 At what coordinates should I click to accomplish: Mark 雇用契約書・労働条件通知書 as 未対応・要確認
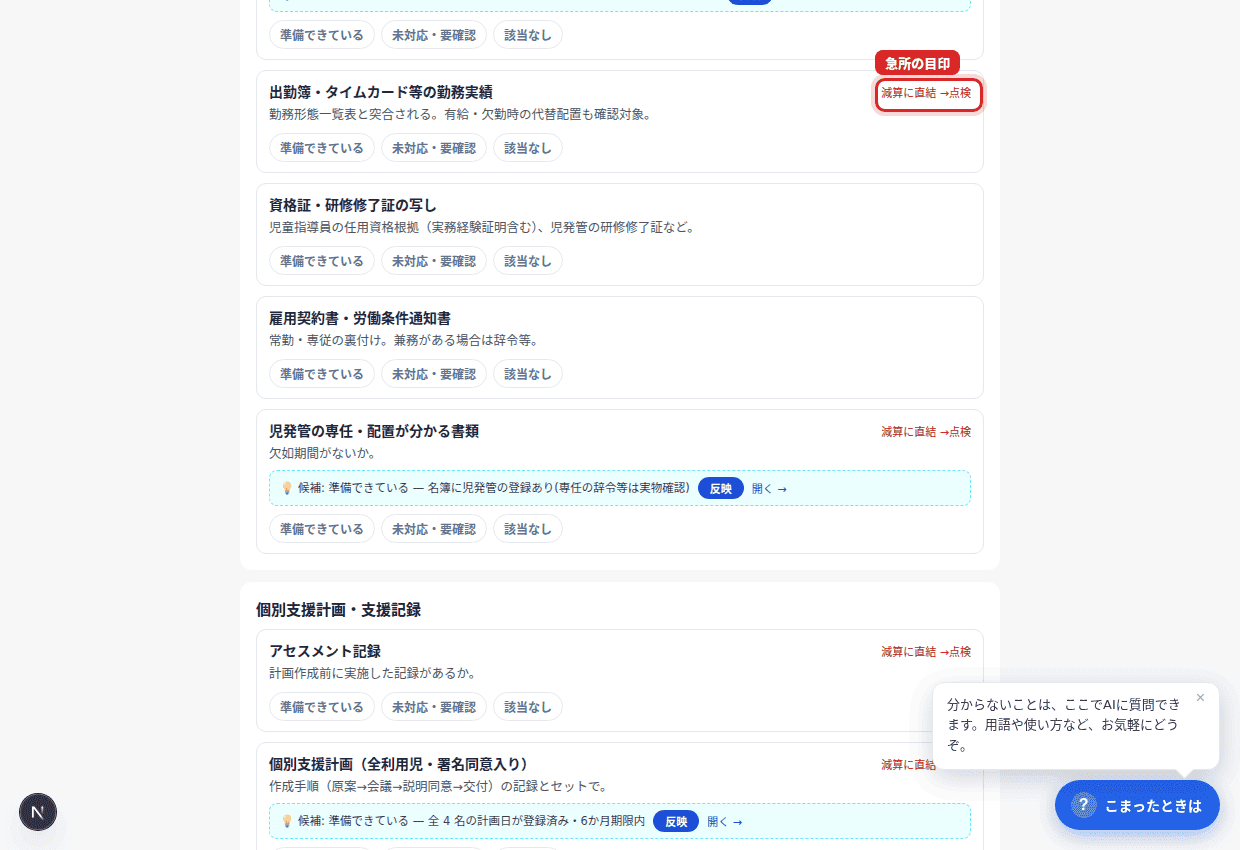click(x=434, y=374)
